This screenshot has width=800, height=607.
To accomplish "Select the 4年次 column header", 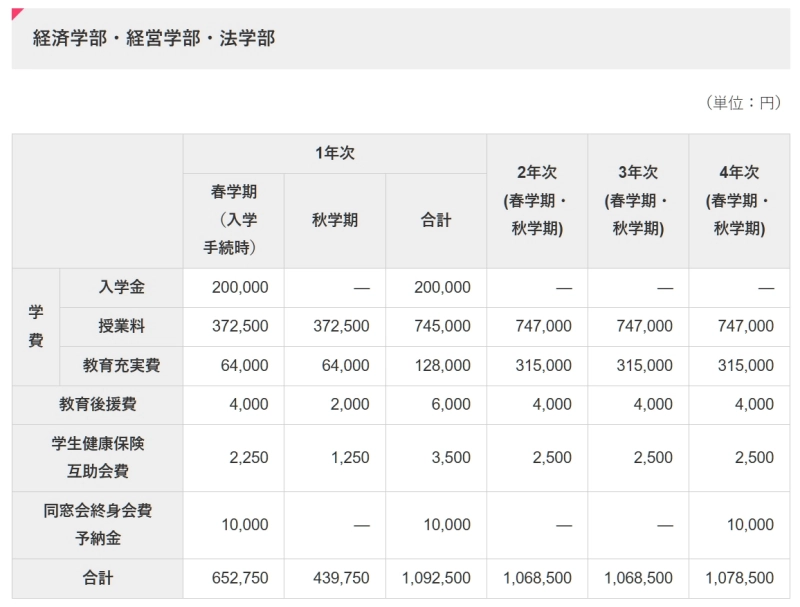I will tap(739, 200).
